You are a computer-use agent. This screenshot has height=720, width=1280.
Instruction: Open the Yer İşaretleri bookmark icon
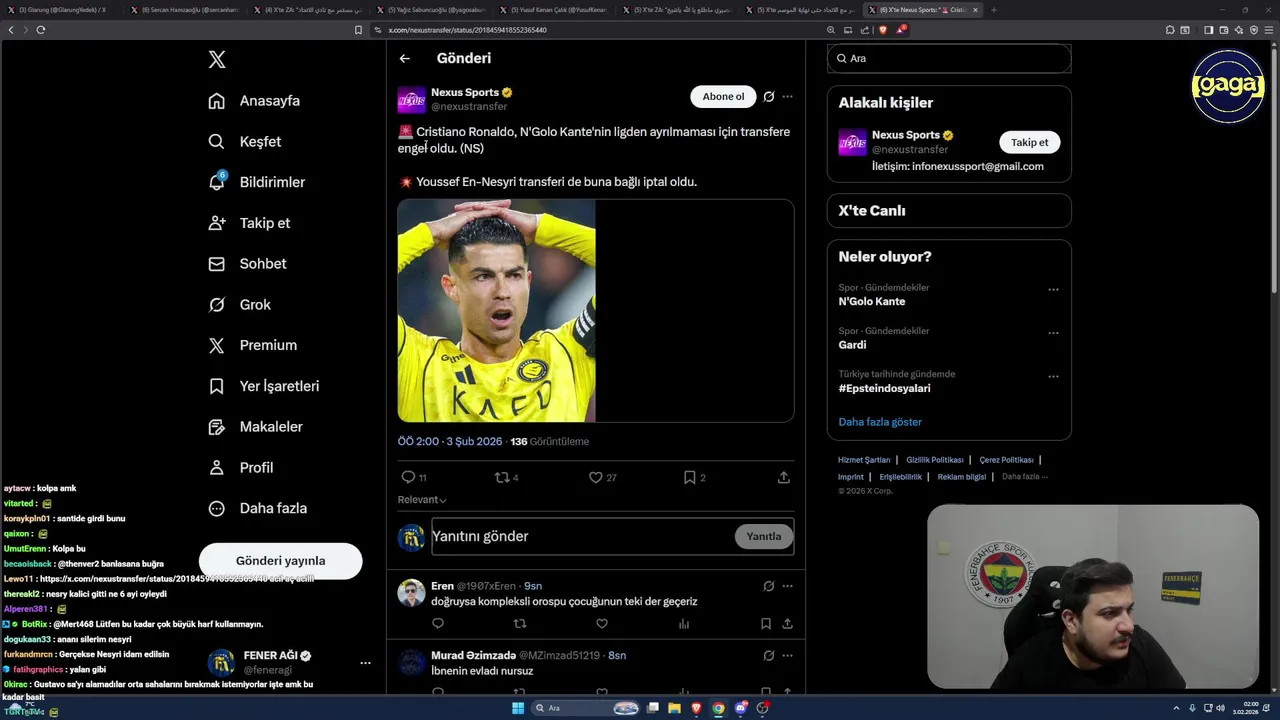pos(216,386)
